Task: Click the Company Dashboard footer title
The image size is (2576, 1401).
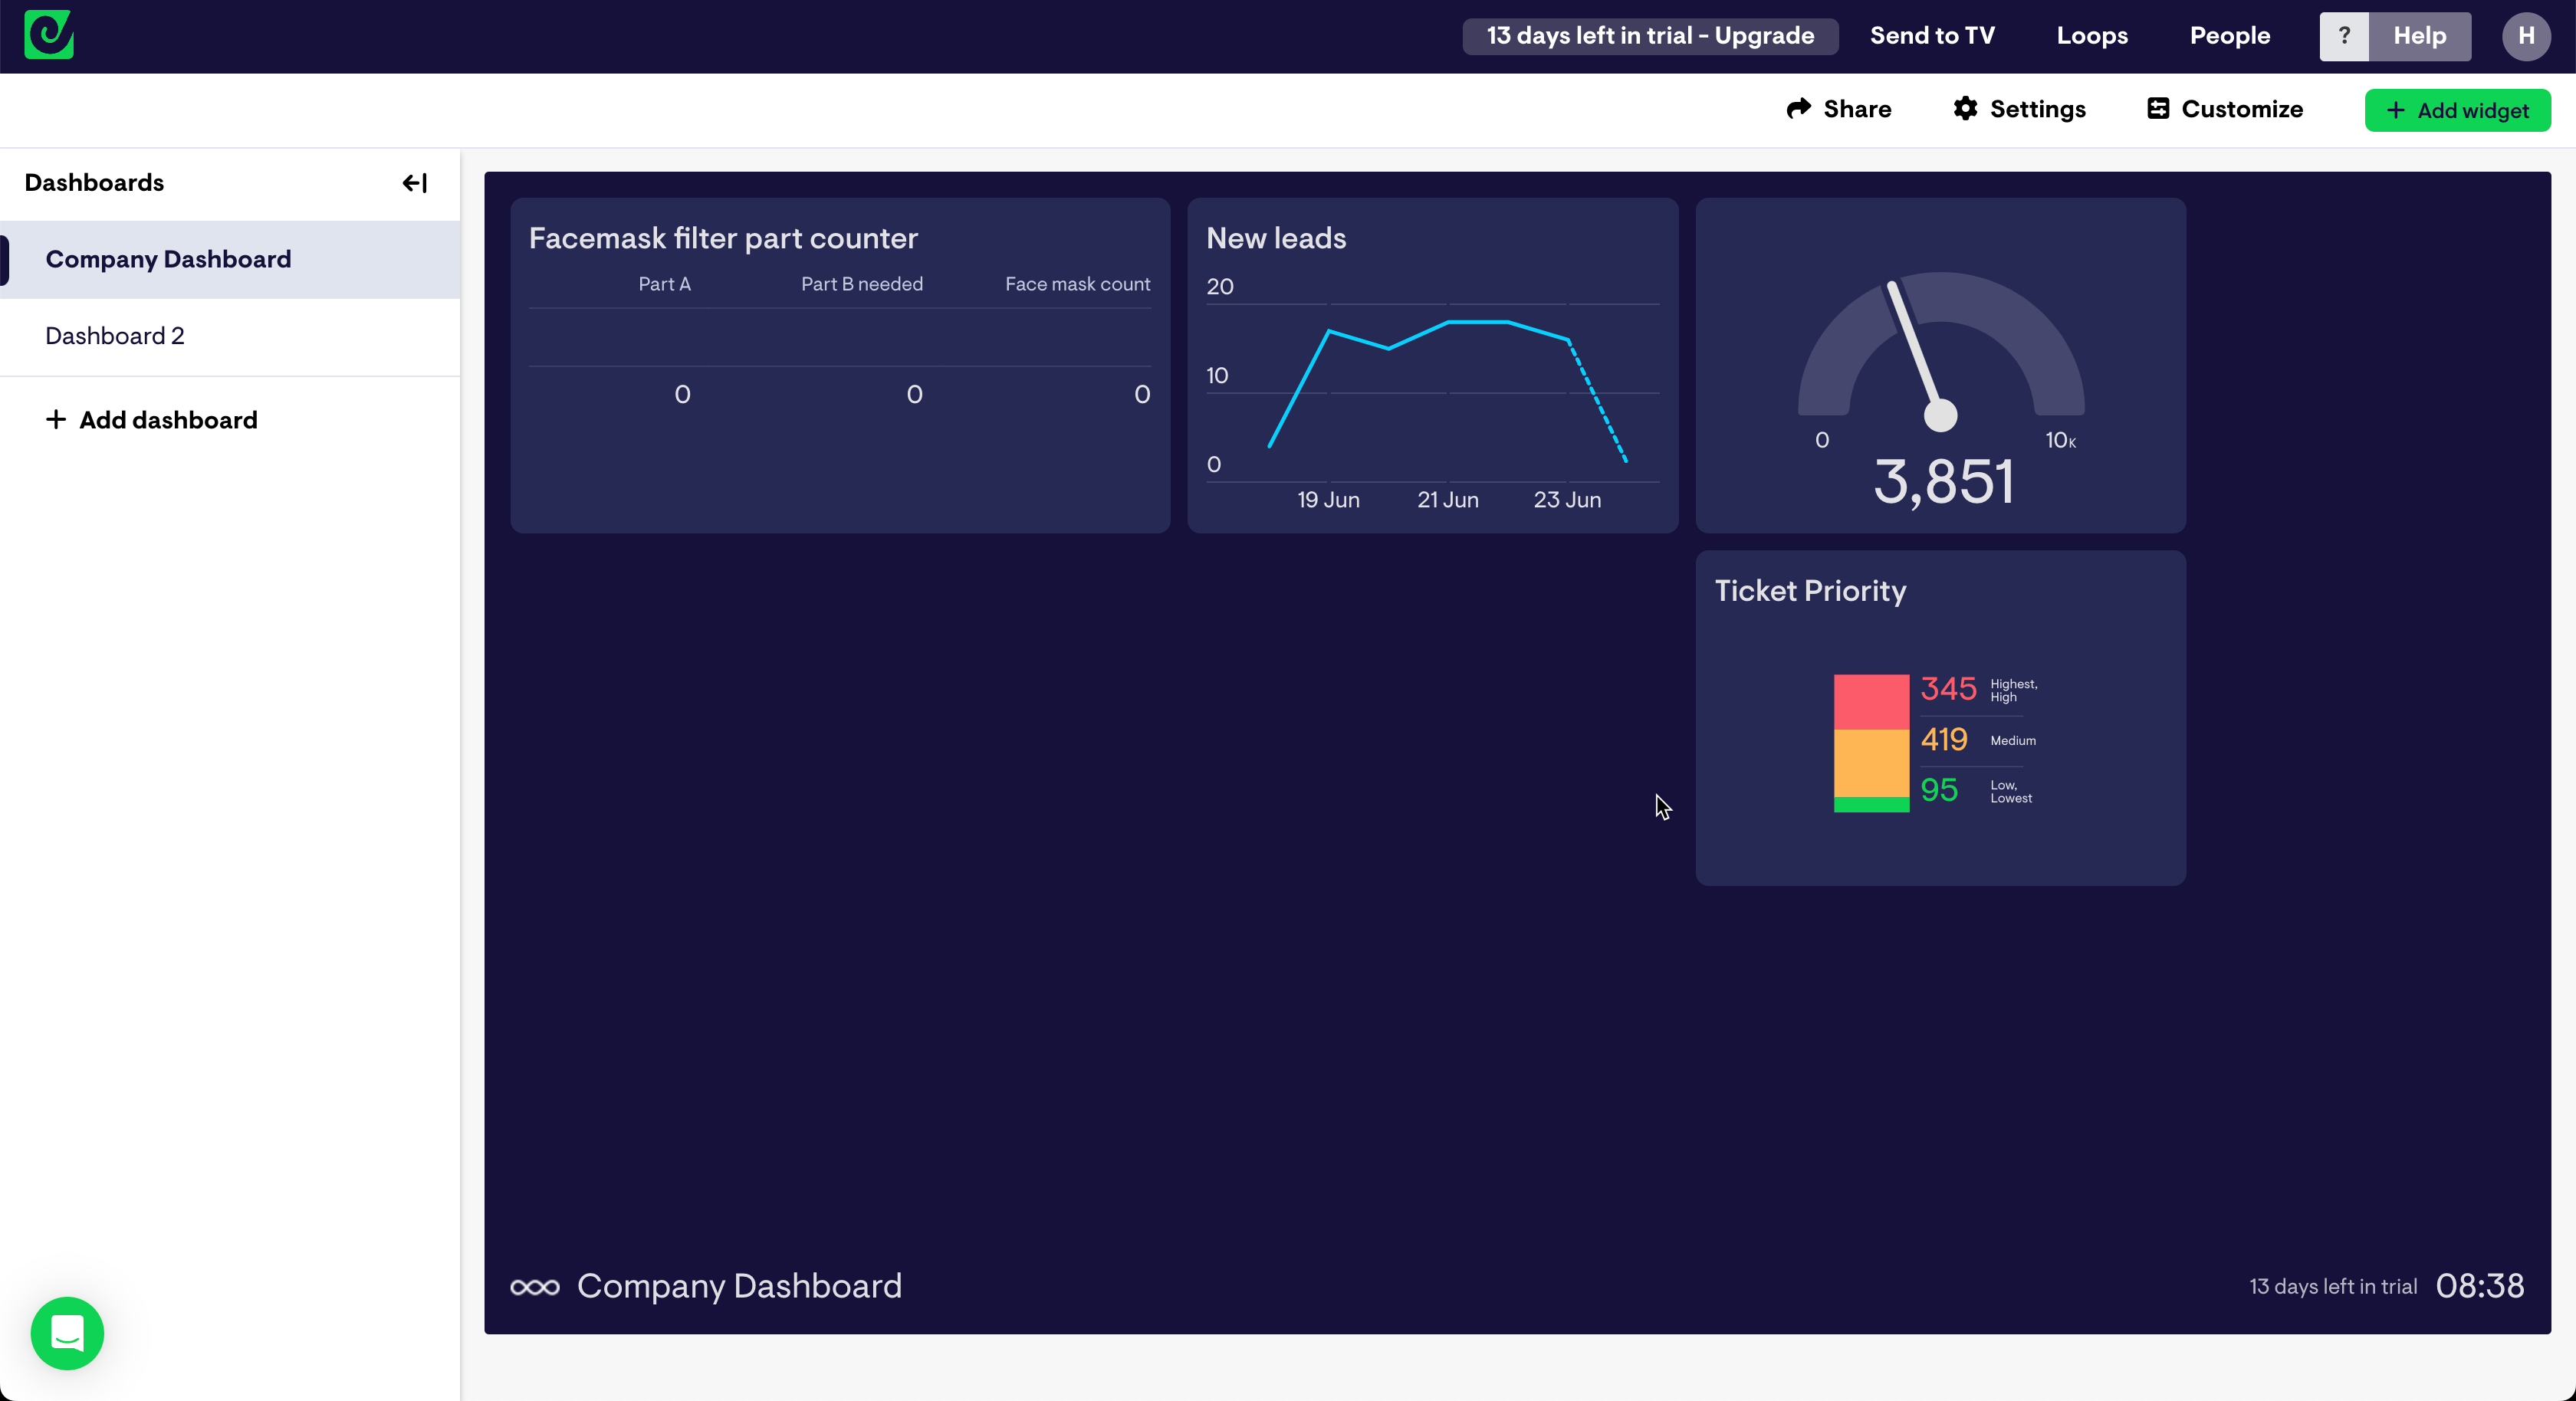Action: 739,1286
